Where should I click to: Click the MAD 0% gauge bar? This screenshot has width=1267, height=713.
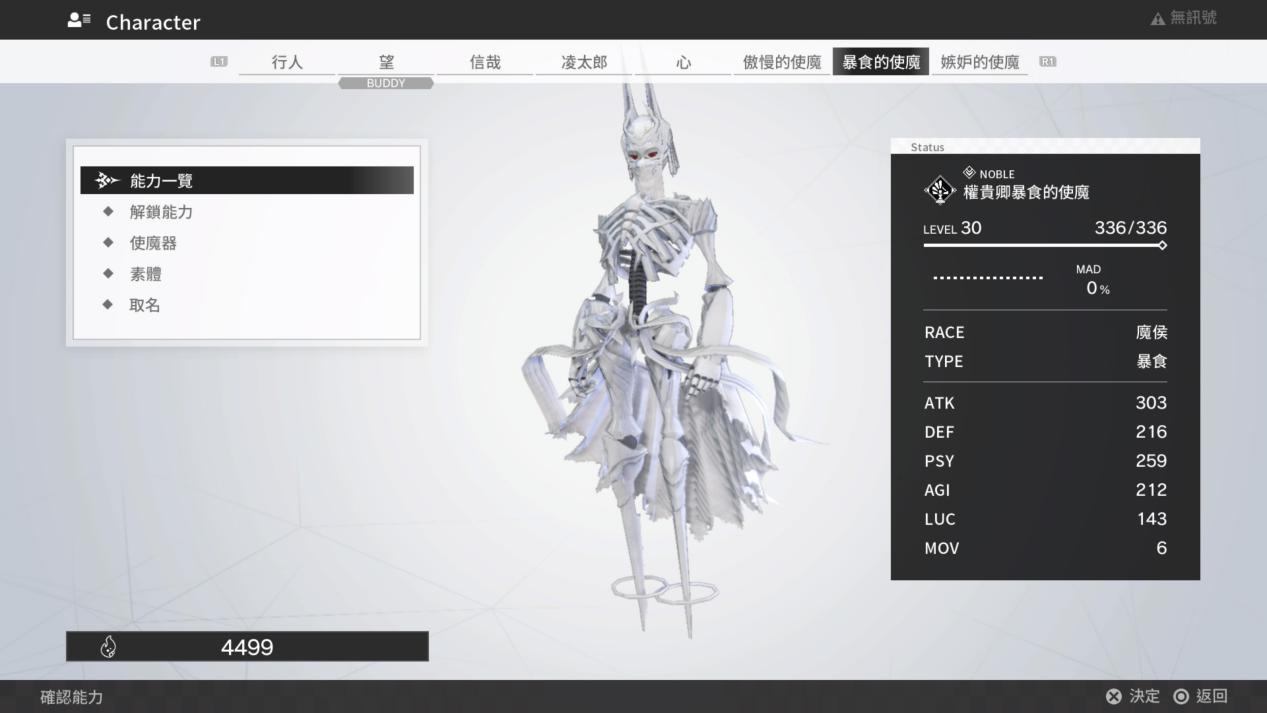pos(990,277)
